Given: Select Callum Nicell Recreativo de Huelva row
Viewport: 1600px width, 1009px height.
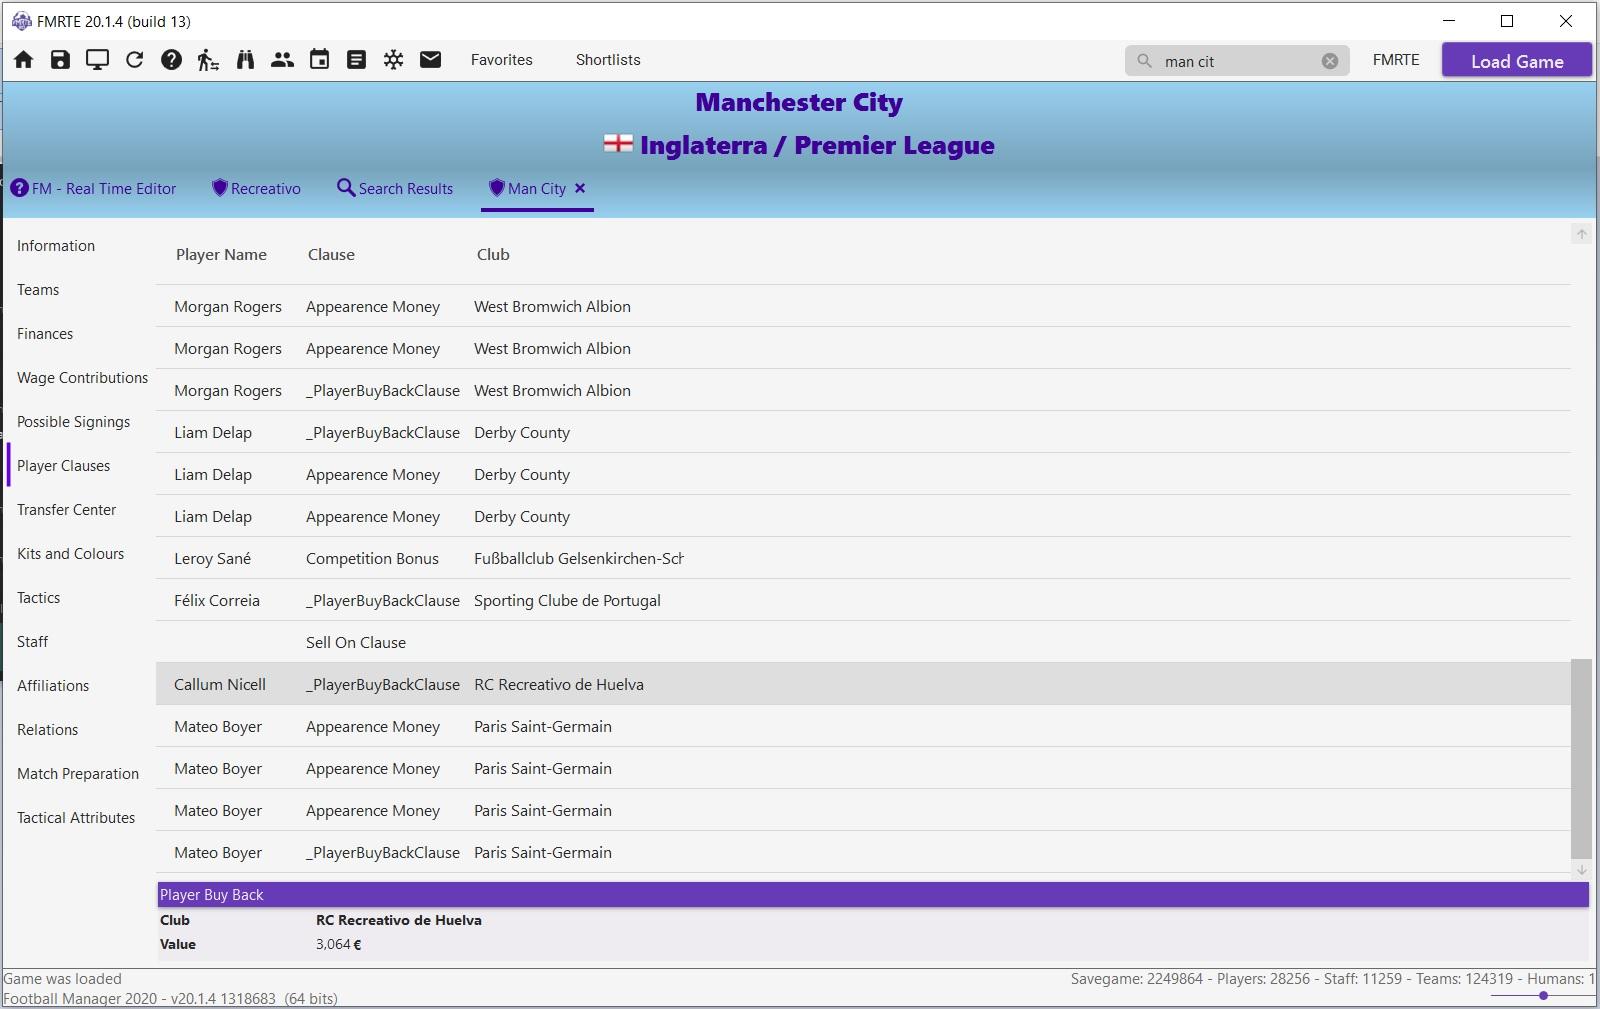Looking at the screenshot, I should click(863, 685).
